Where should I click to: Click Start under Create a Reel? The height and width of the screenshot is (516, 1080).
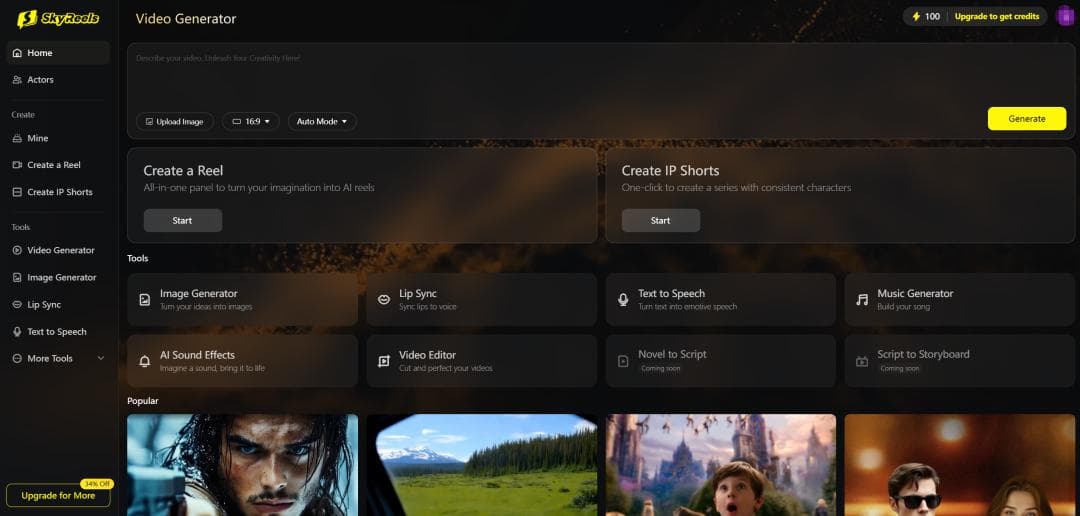coord(182,220)
